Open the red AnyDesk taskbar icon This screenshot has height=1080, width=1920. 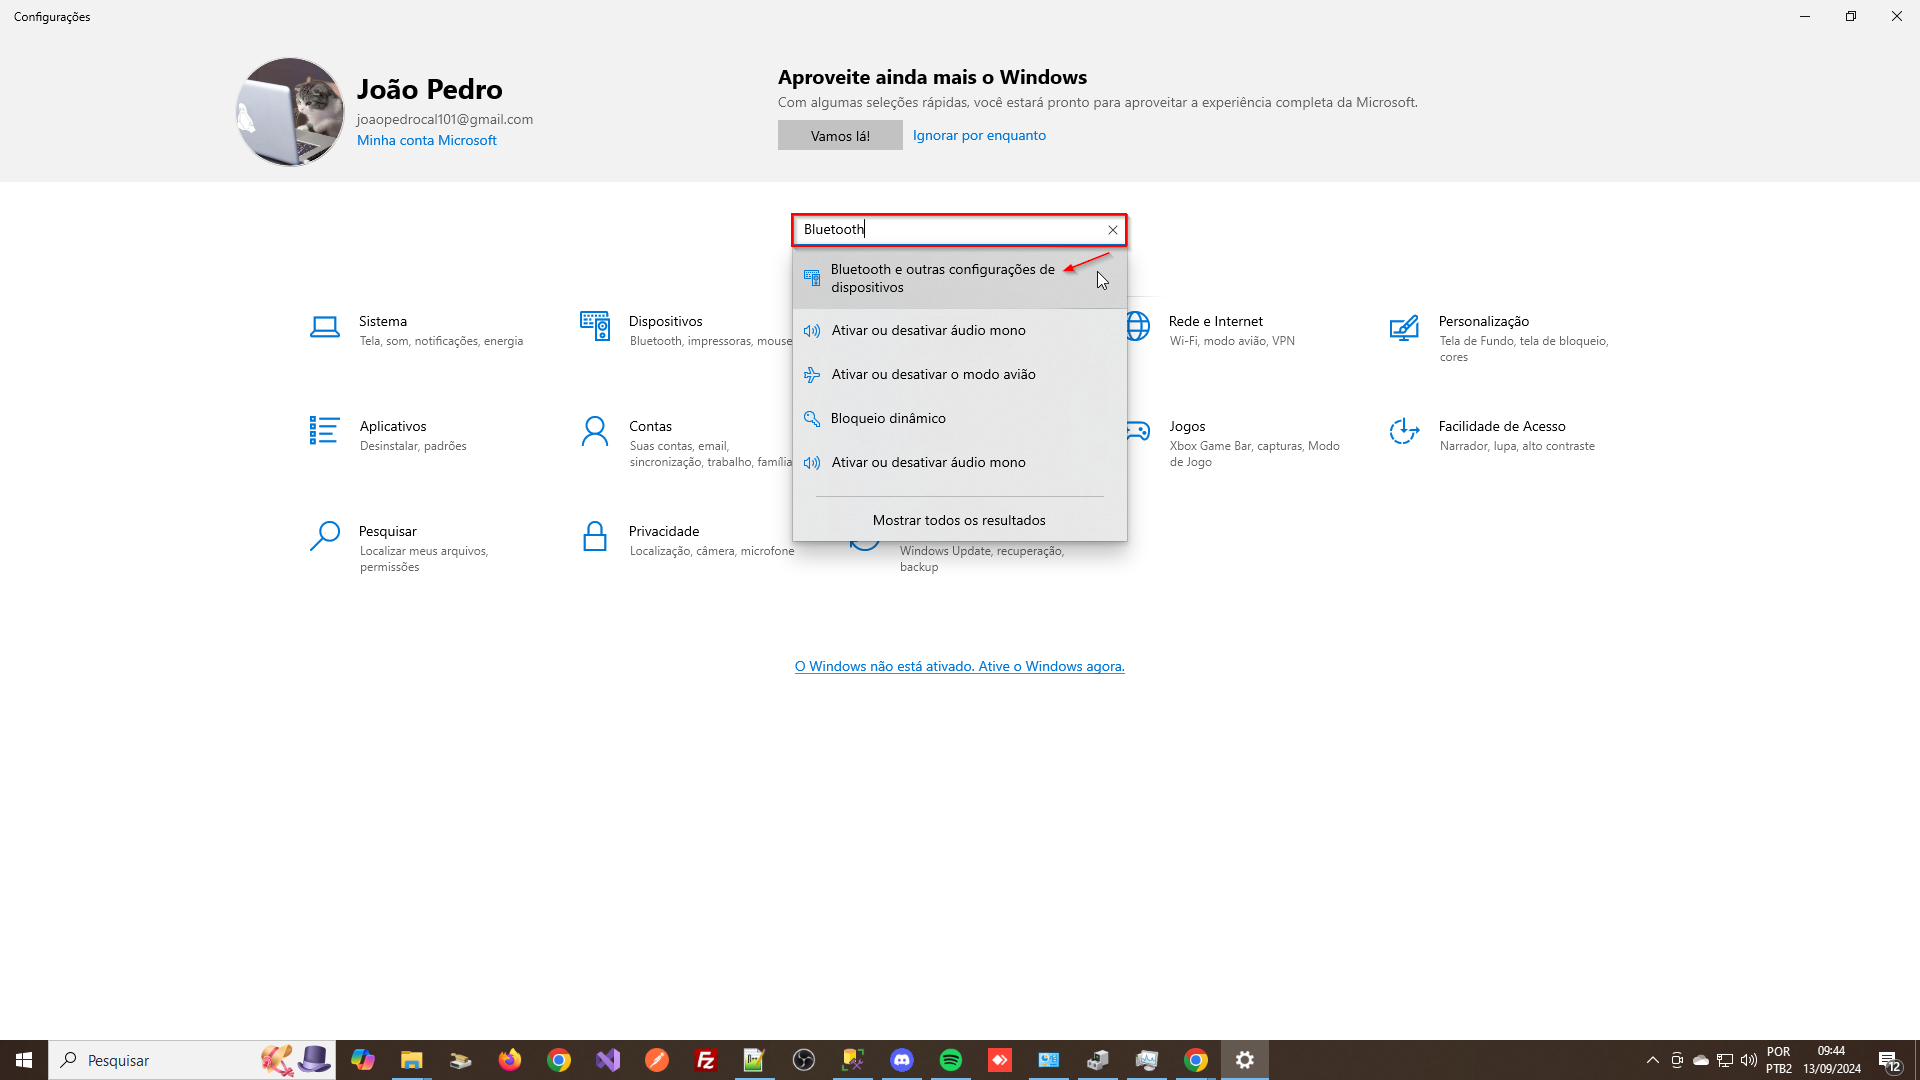(1000, 1060)
